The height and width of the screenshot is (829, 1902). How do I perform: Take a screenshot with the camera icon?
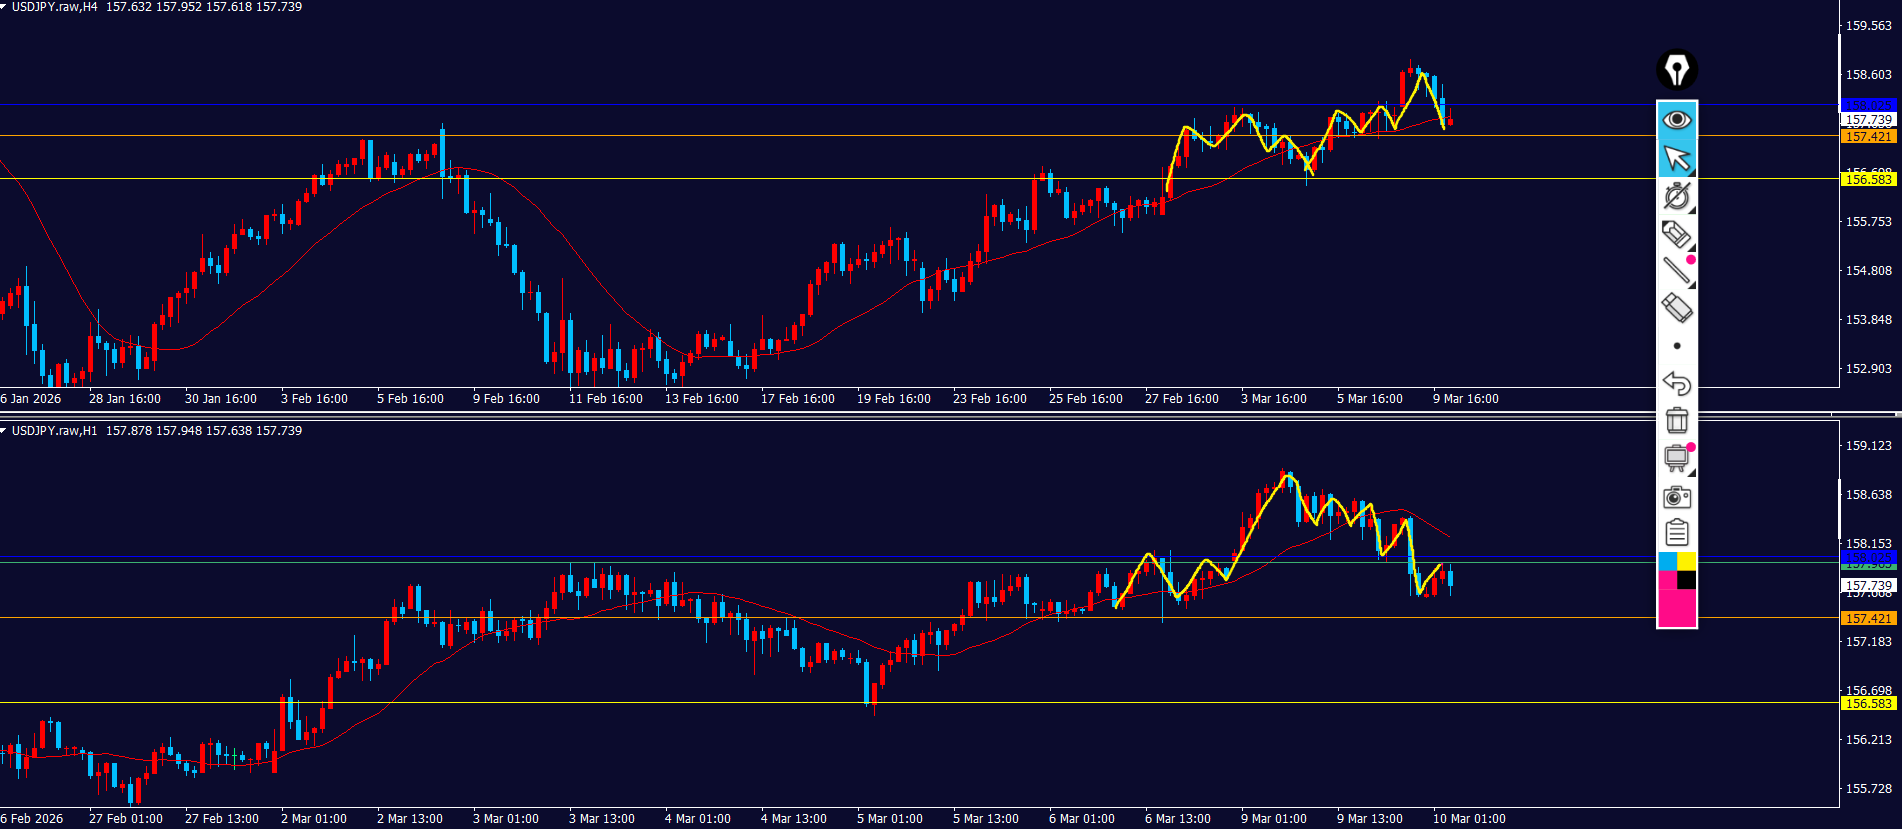point(1676,497)
